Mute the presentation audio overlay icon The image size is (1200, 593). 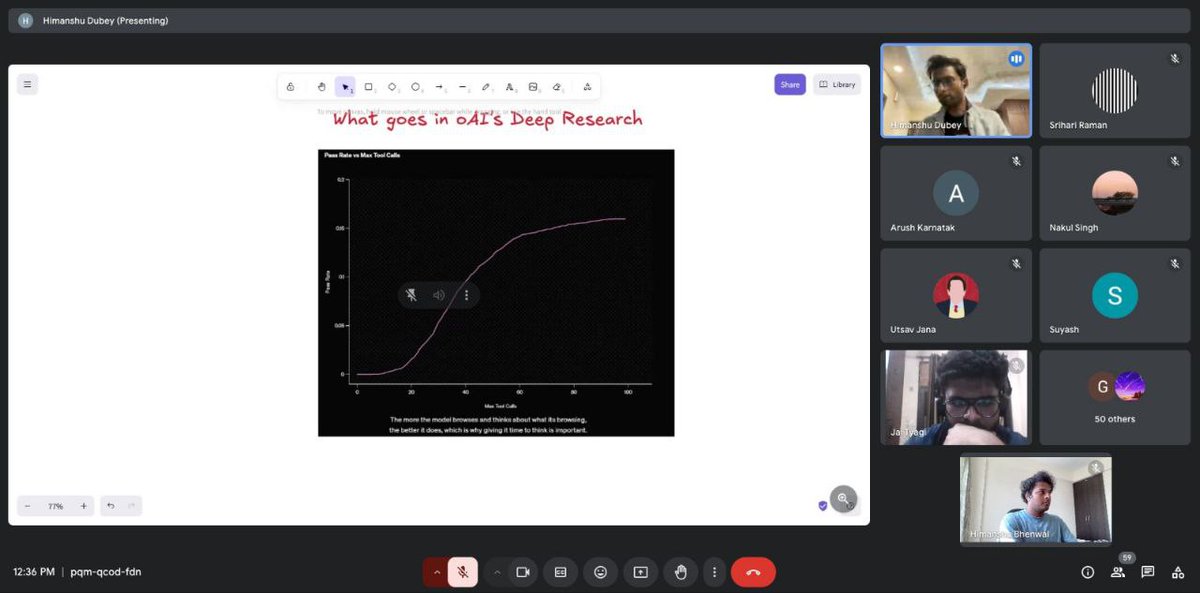click(x=411, y=295)
